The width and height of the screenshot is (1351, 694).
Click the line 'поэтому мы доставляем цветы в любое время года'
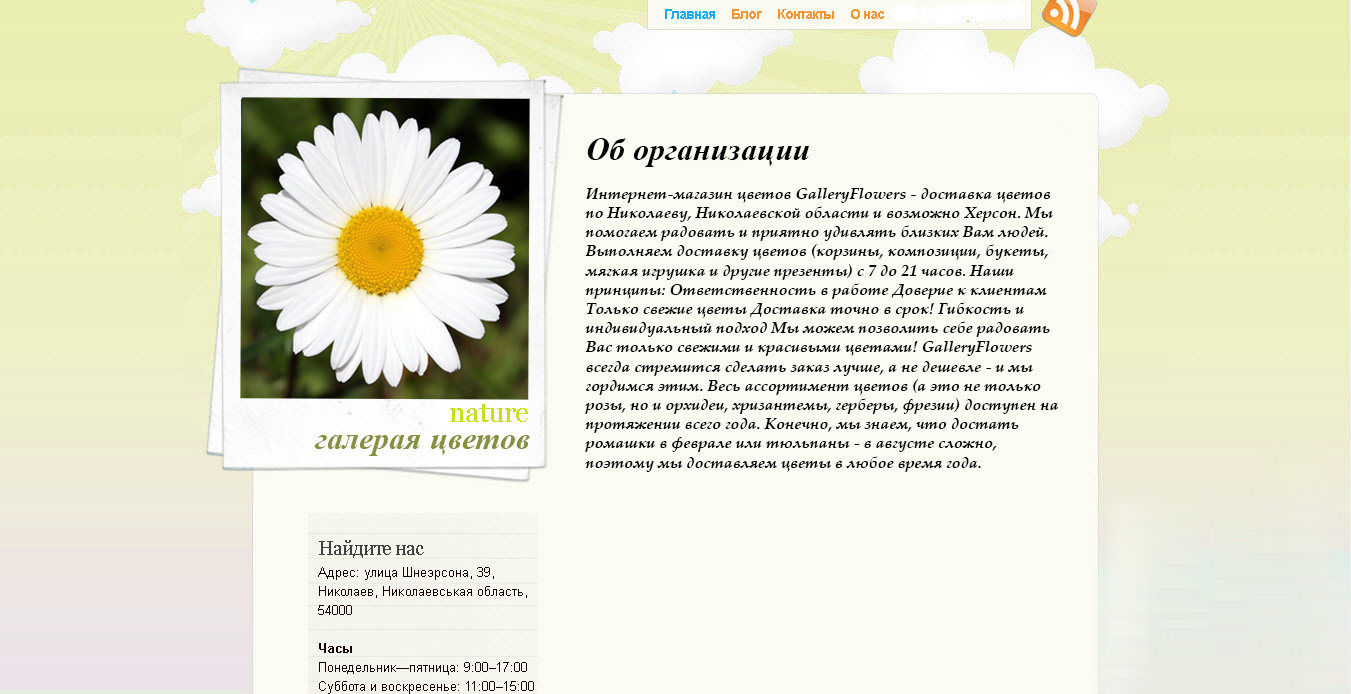784,463
